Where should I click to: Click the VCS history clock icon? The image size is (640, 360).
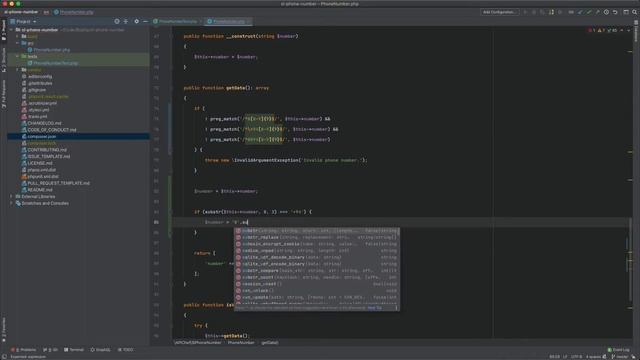607,12
